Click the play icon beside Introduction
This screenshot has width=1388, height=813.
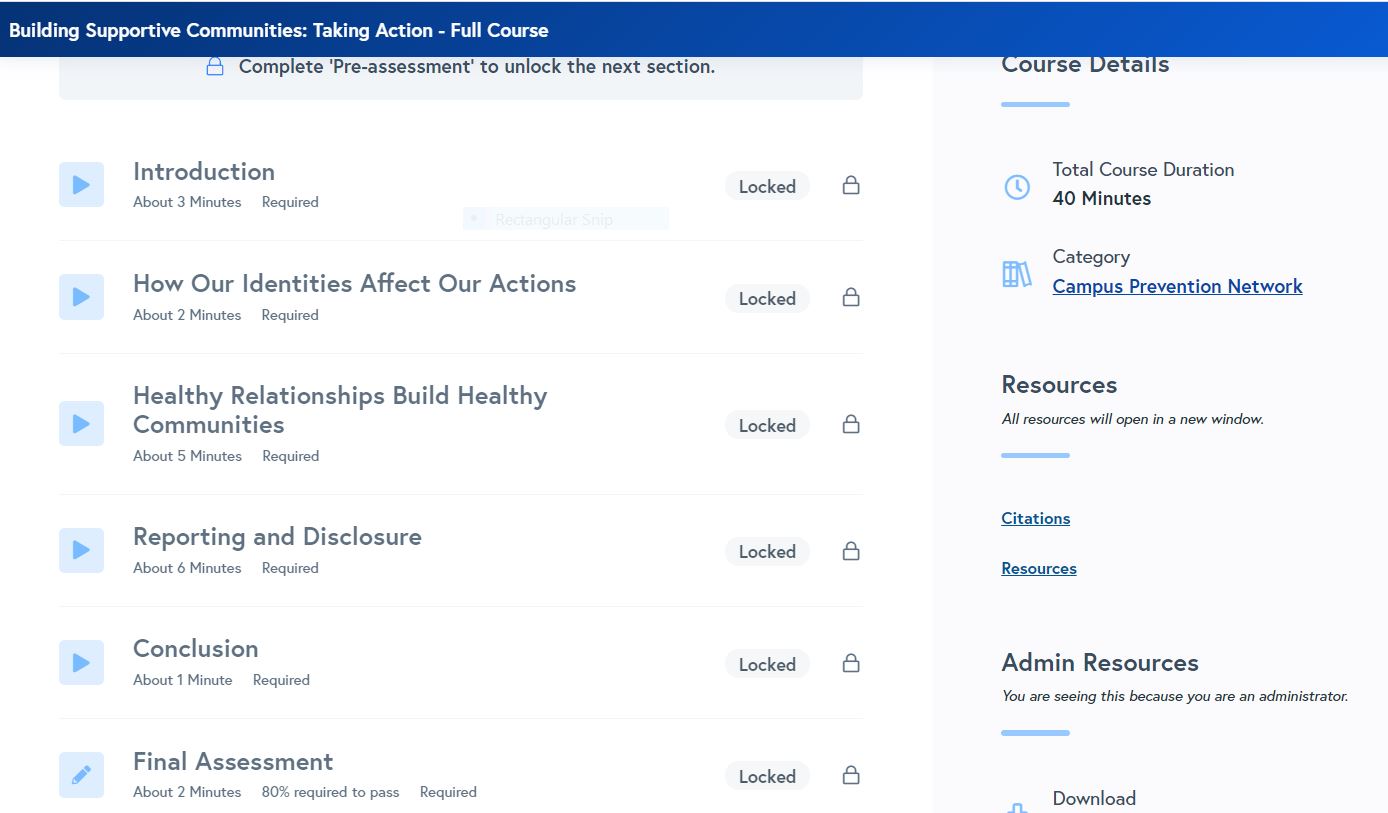click(81, 185)
